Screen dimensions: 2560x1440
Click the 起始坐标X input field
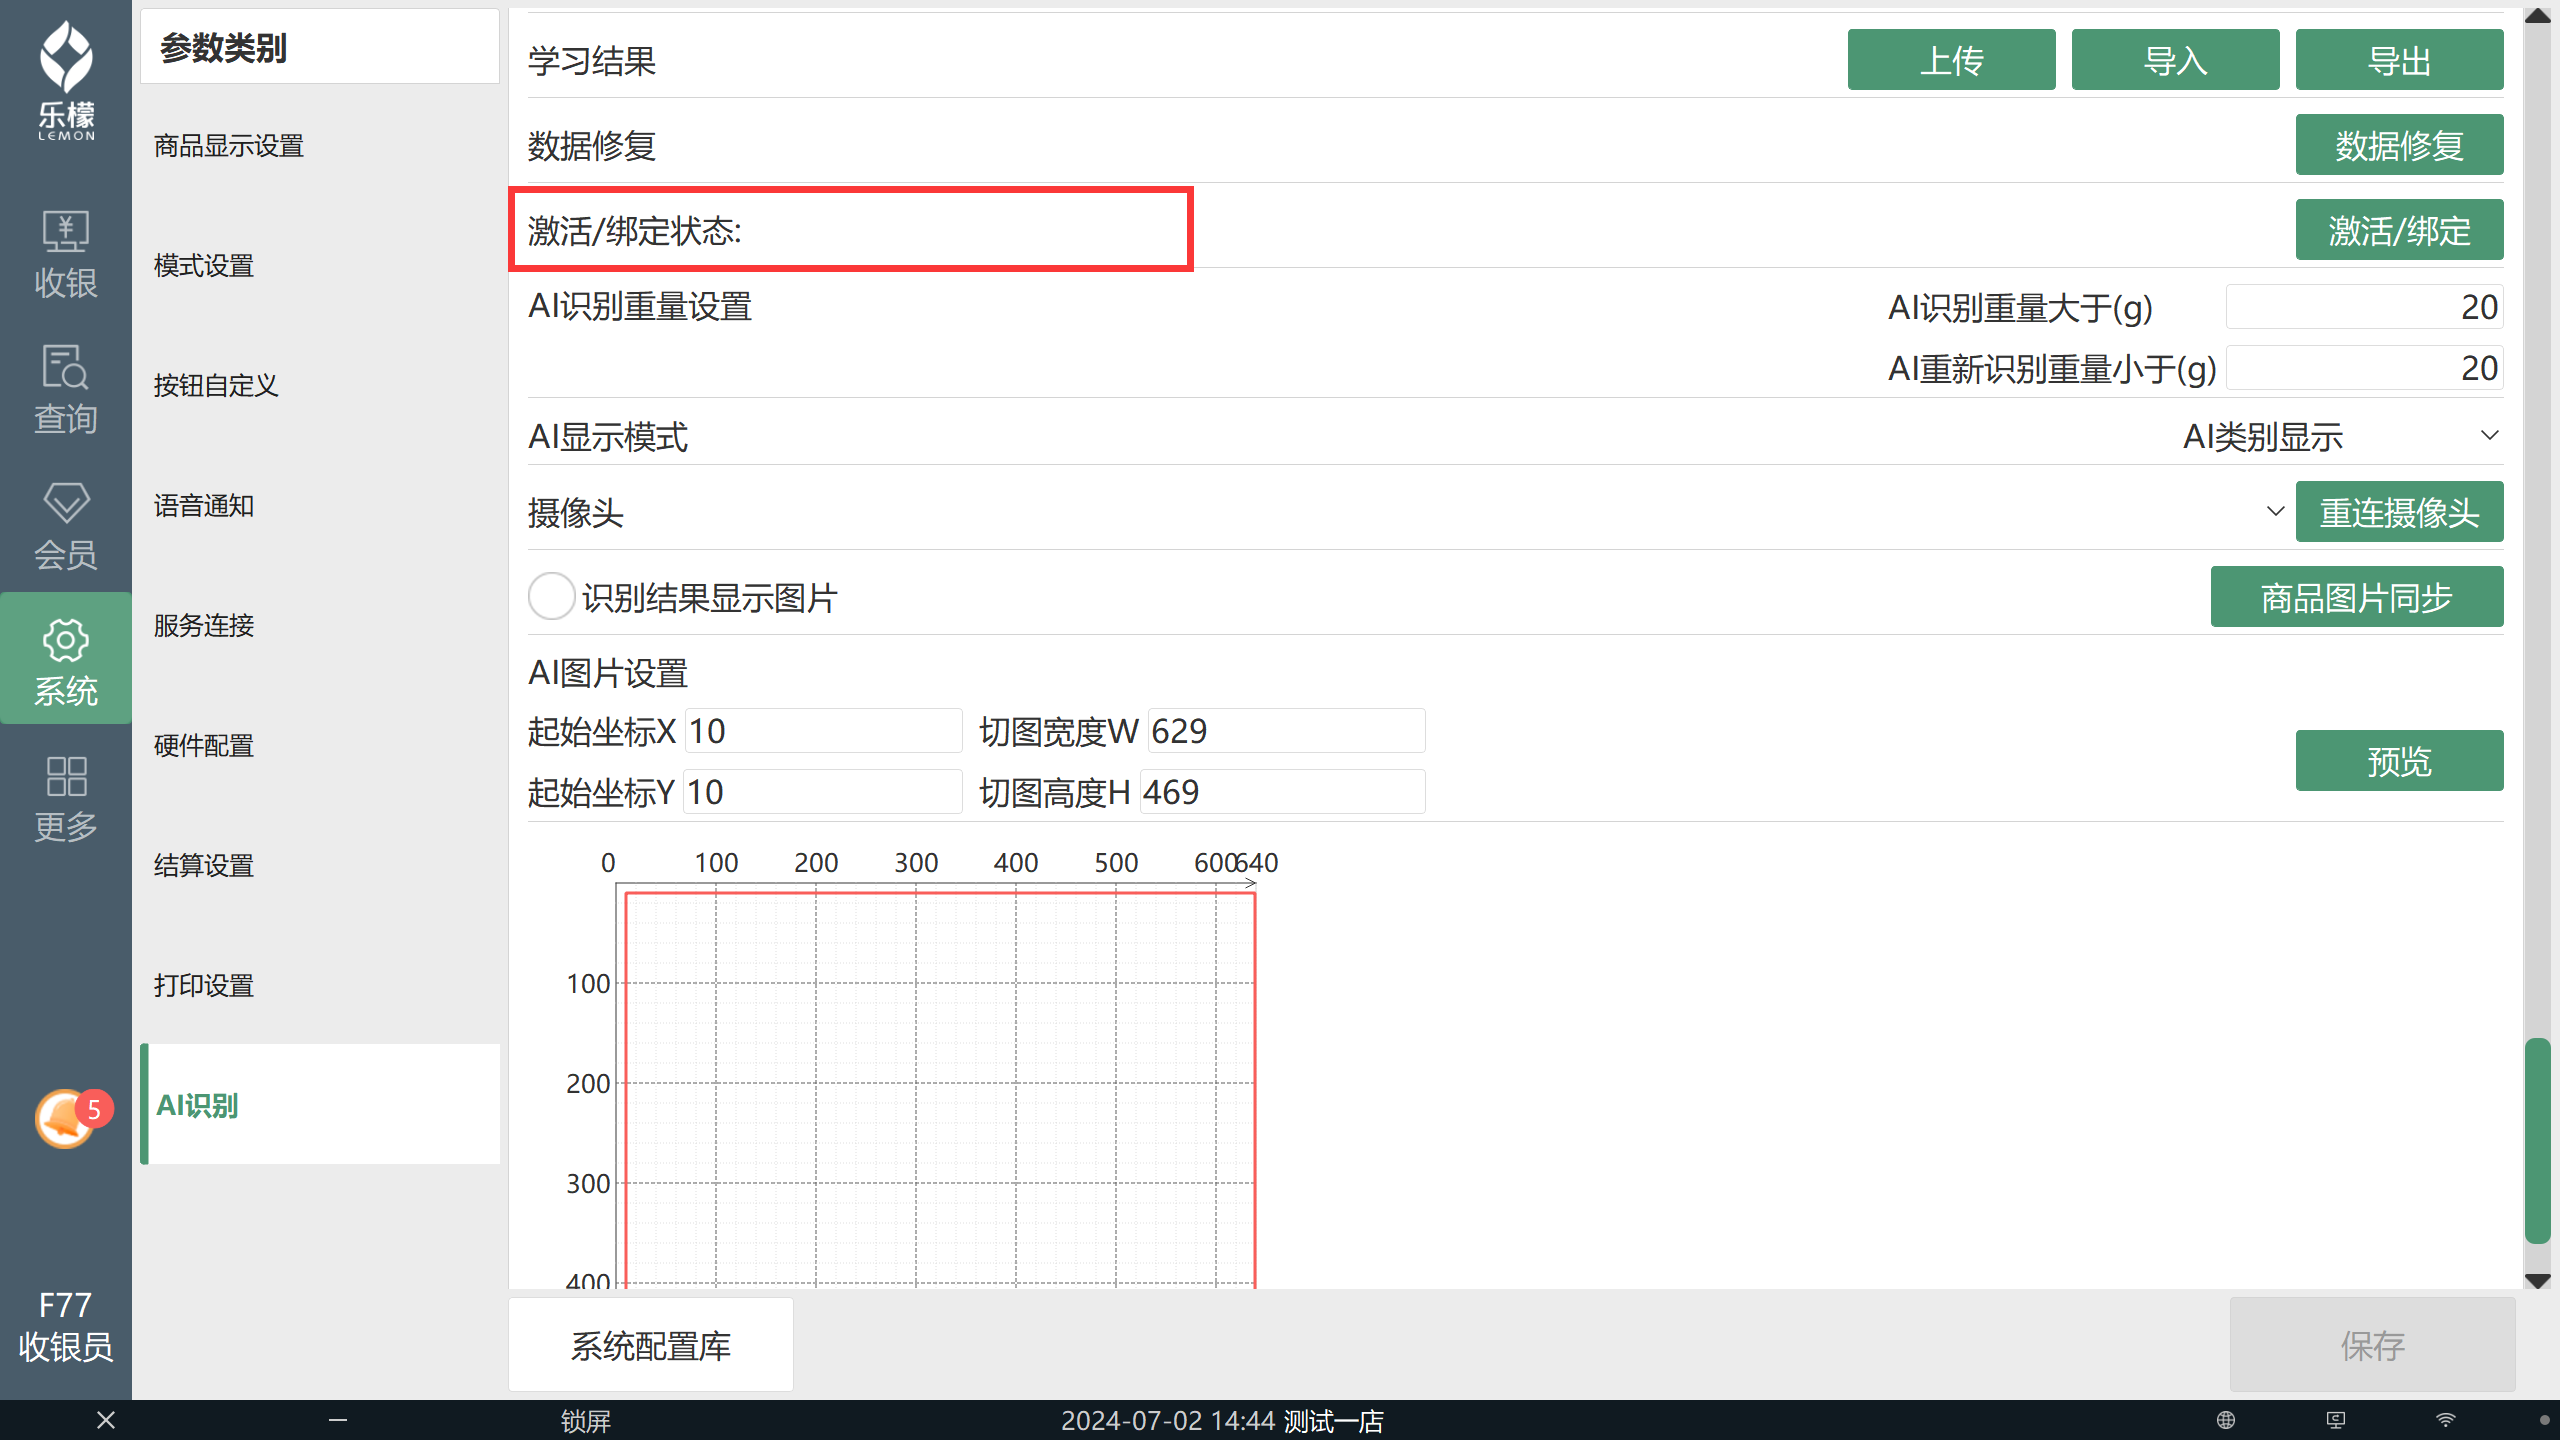[824, 731]
